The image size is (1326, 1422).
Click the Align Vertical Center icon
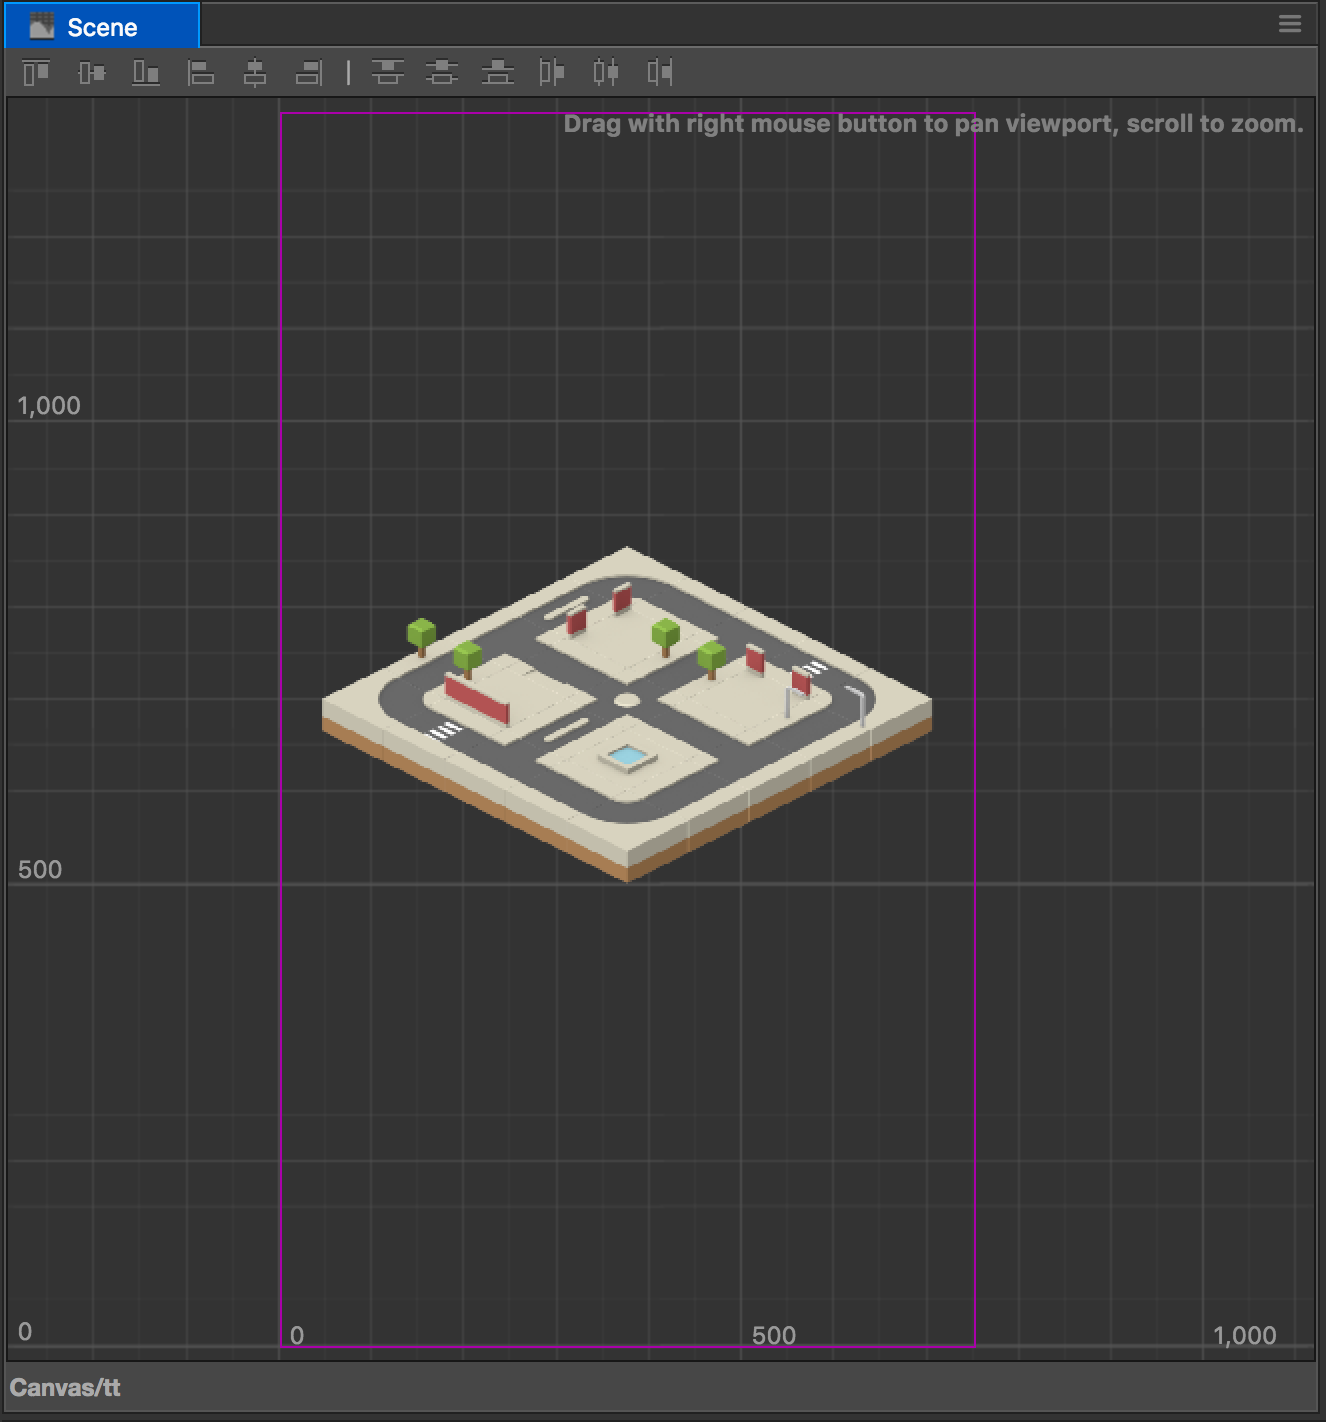point(91,72)
